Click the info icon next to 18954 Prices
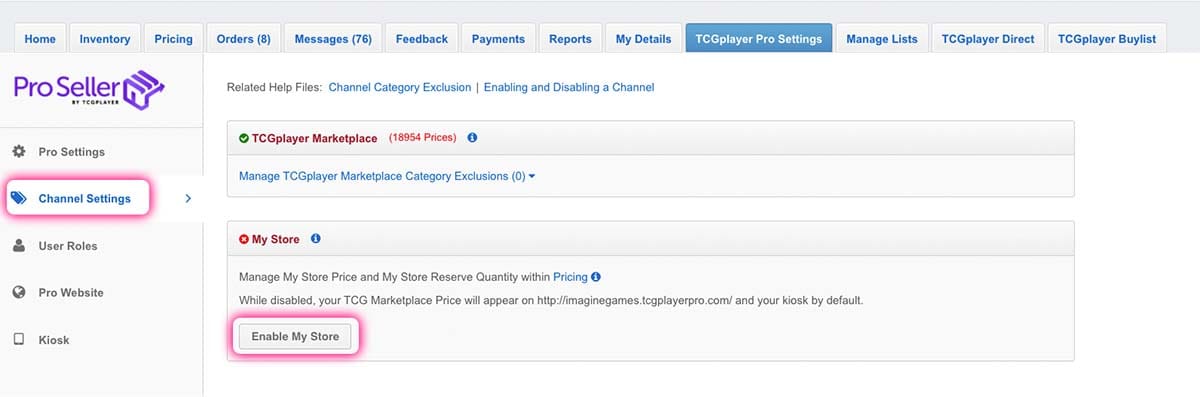The width and height of the screenshot is (1200, 397). [x=473, y=138]
